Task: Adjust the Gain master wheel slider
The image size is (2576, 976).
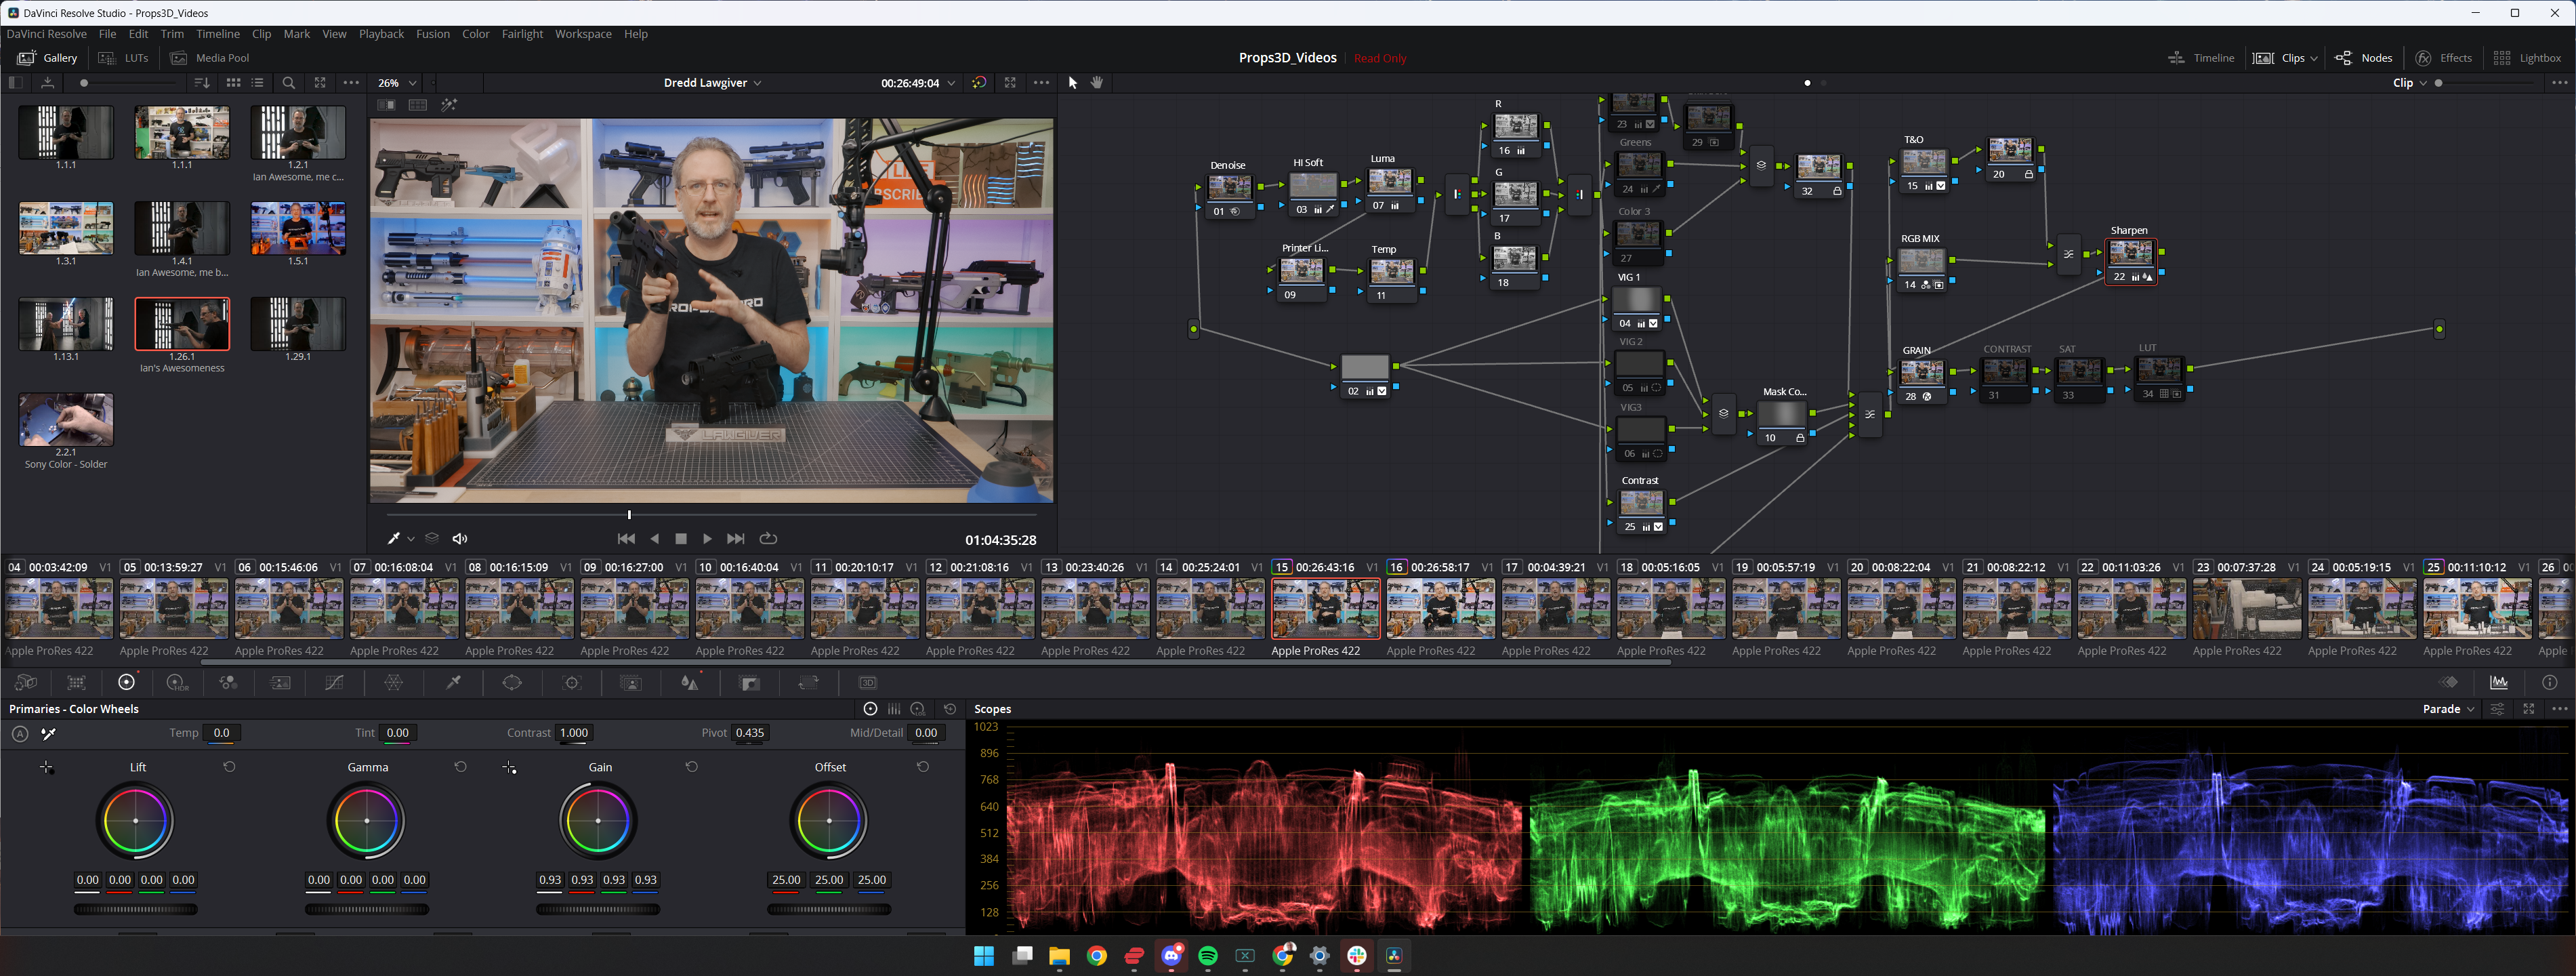Action: click(x=598, y=909)
